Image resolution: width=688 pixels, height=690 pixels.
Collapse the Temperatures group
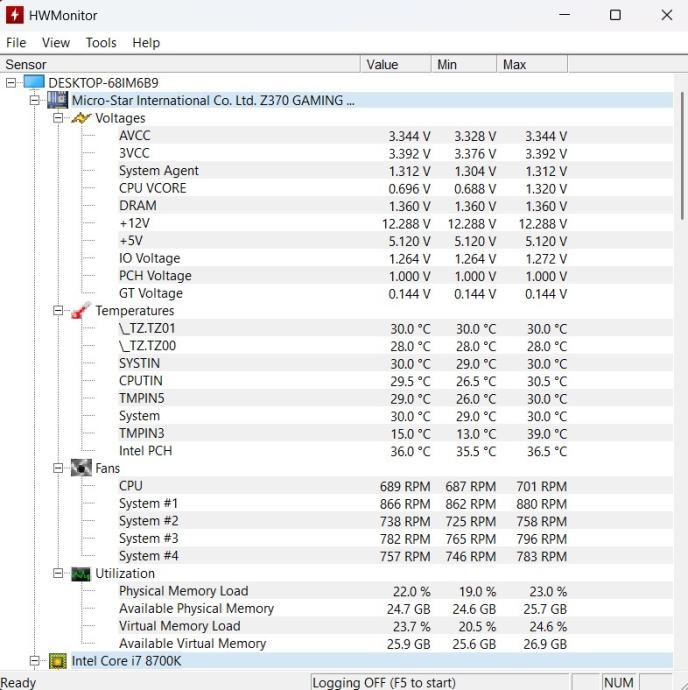58,311
